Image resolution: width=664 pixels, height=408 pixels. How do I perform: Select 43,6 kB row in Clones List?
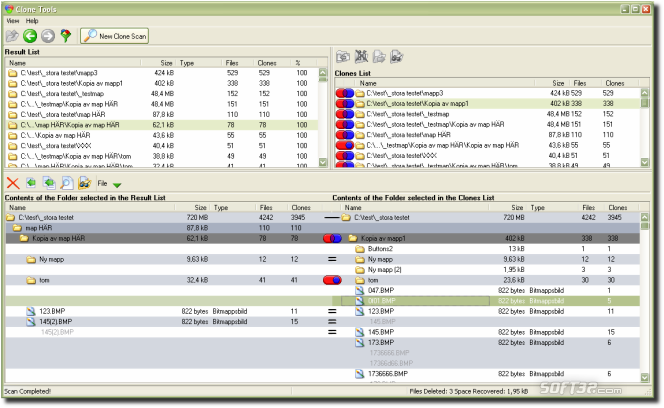(488, 145)
